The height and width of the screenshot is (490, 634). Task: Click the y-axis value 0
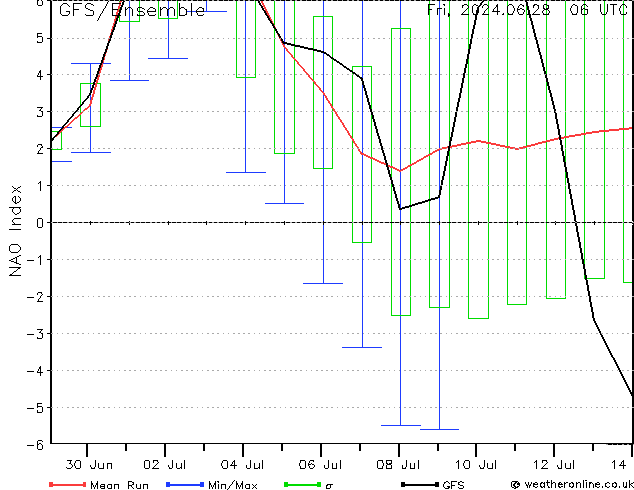tap(40, 223)
